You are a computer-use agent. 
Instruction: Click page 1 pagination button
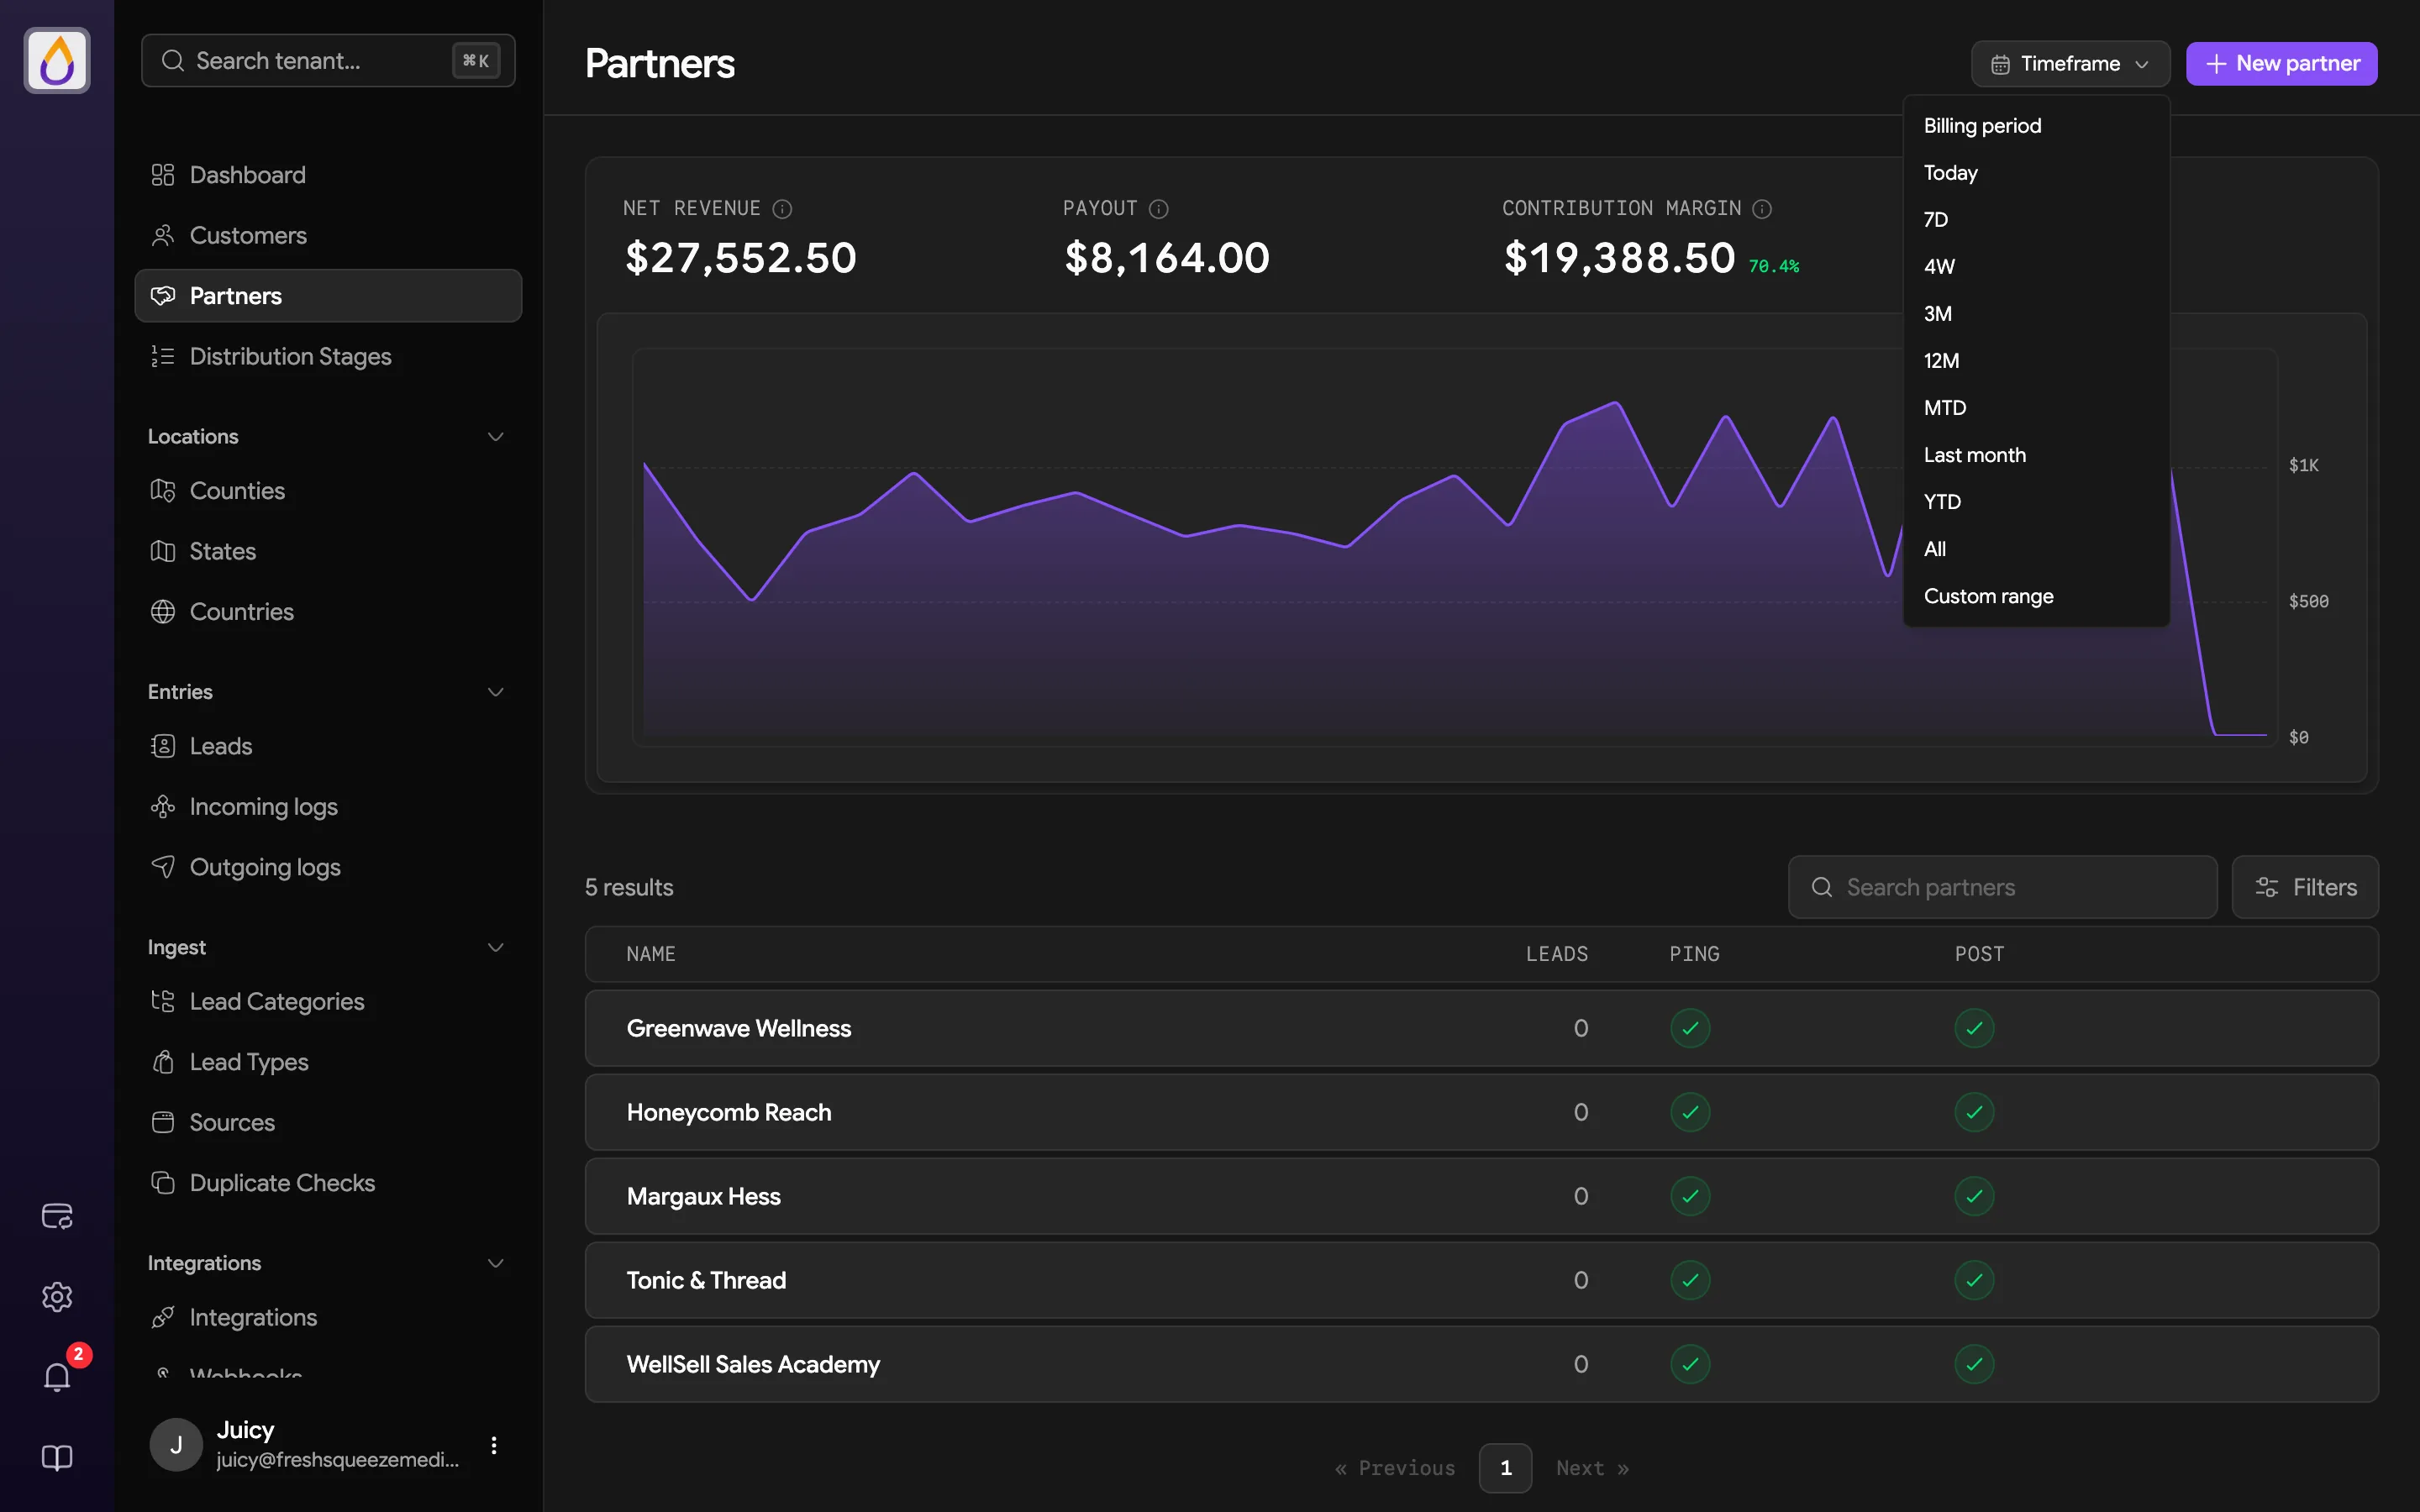(x=1505, y=1468)
